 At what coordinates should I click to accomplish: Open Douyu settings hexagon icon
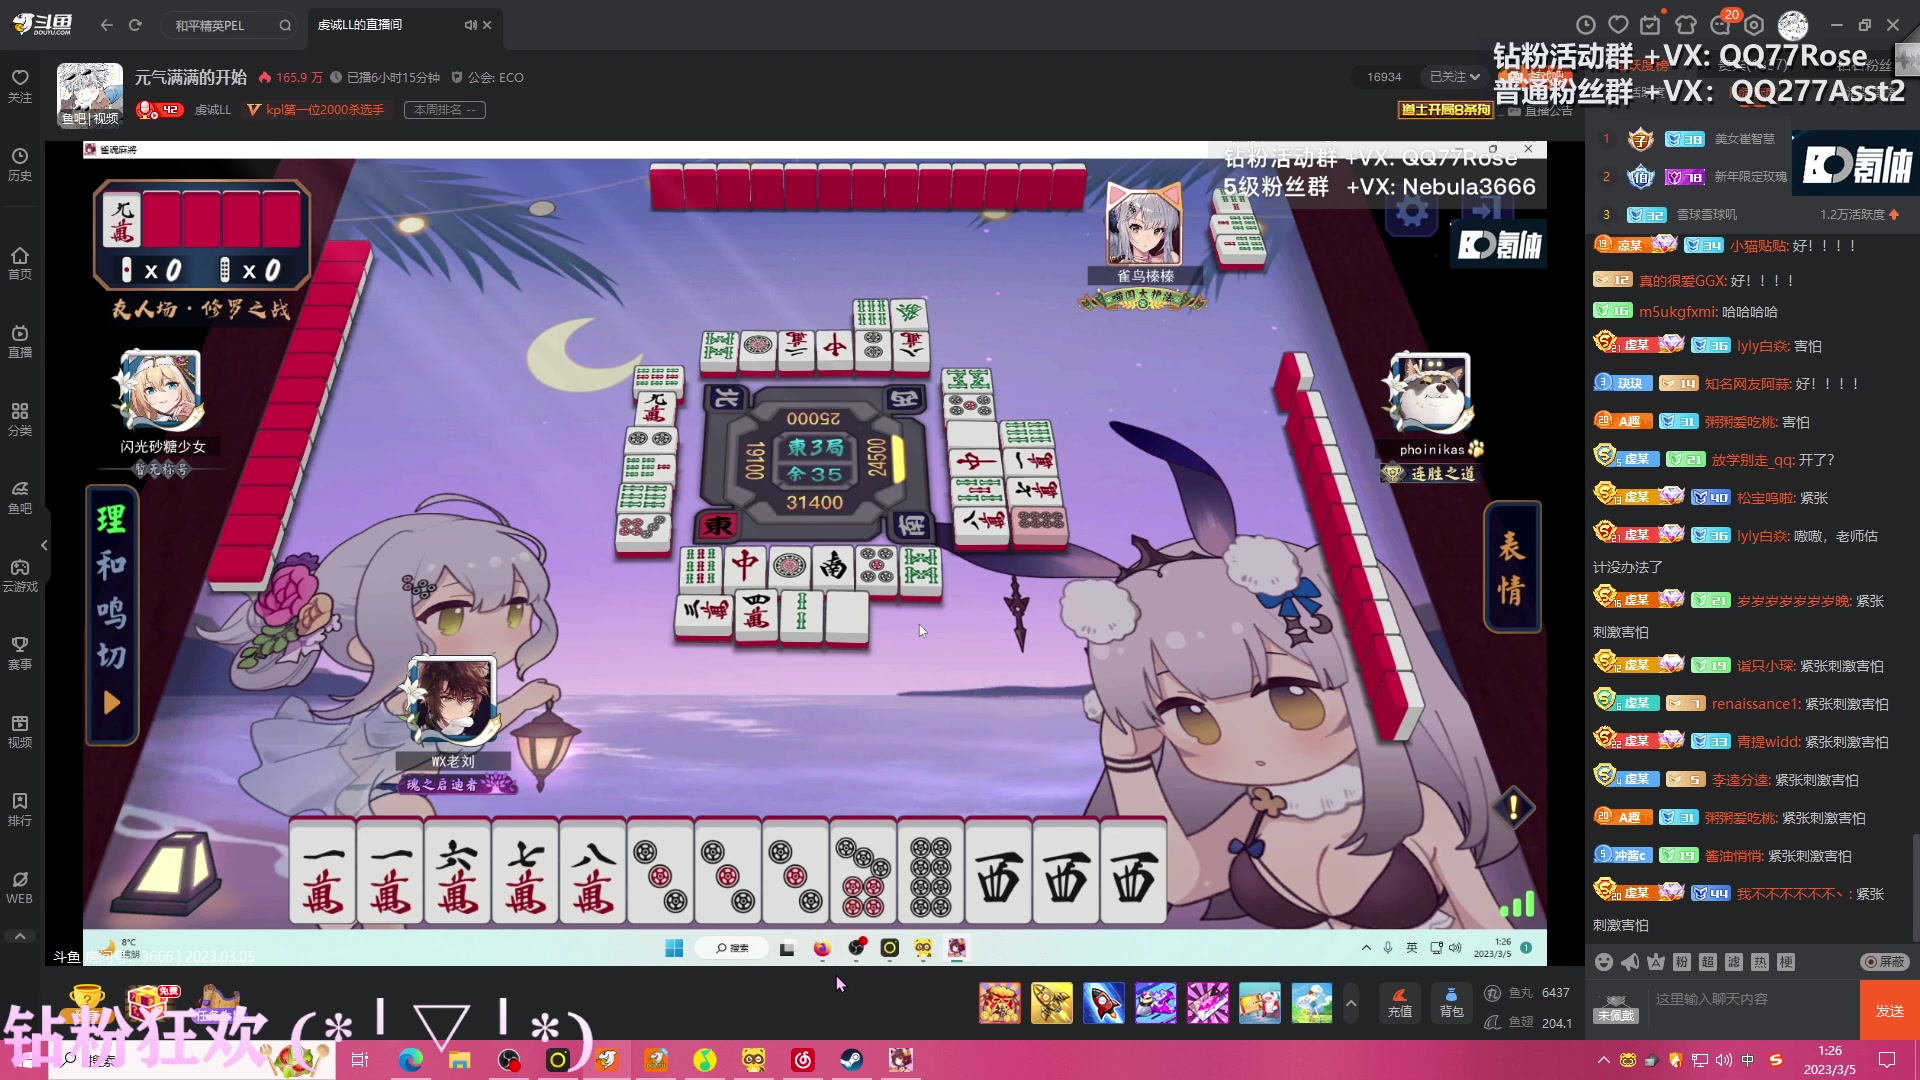click(x=1755, y=25)
